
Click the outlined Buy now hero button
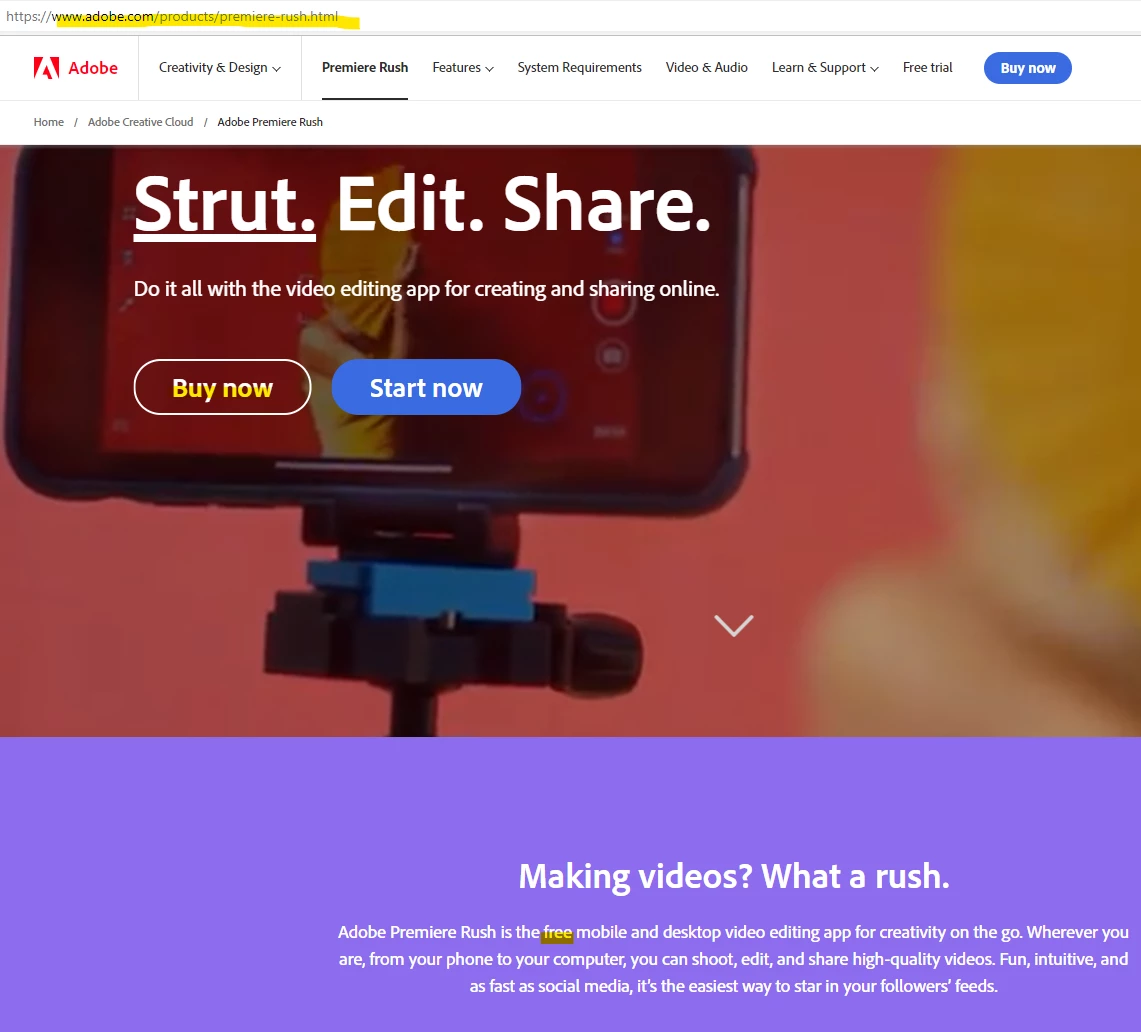[223, 387]
